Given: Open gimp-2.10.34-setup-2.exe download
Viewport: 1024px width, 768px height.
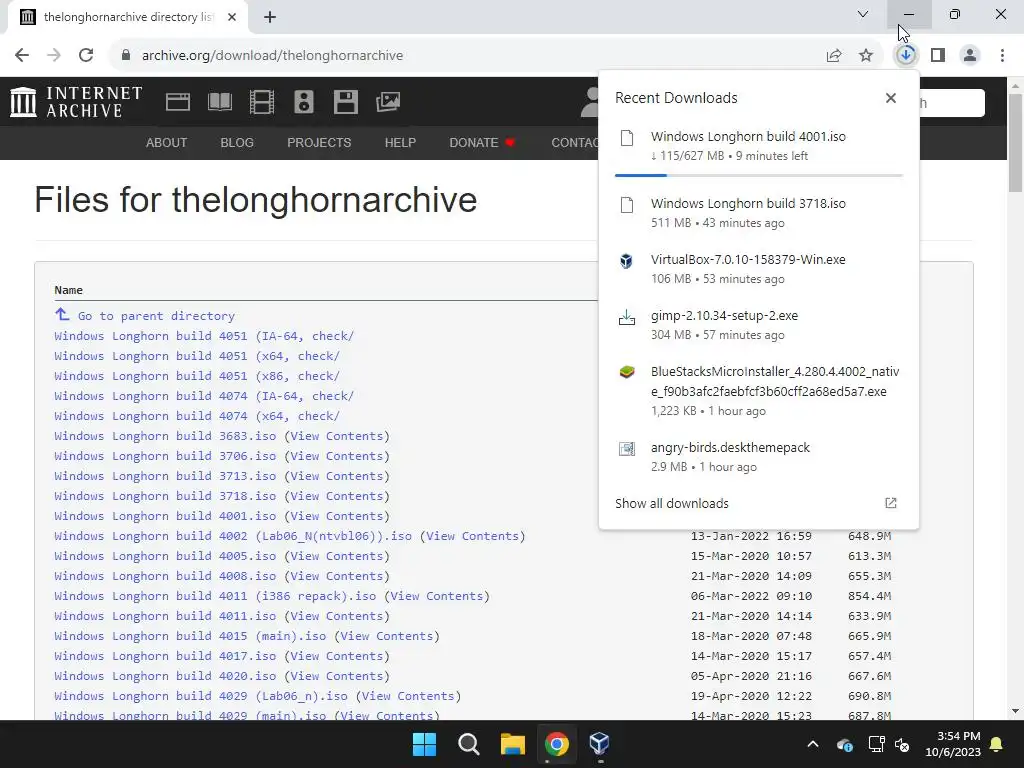Looking at the screenshot, I should point(758,325).
